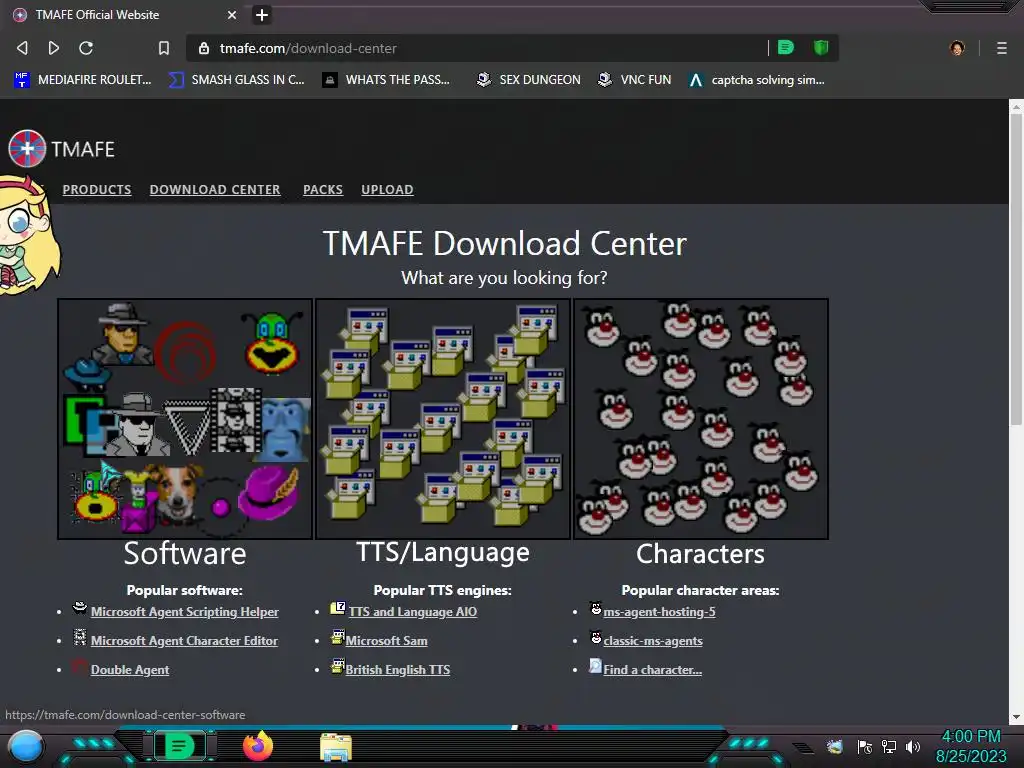The height and width of the screenshot is (768, 1024).
Task: Open the browser hamburger menu
Action: [x=1001, y=48]
